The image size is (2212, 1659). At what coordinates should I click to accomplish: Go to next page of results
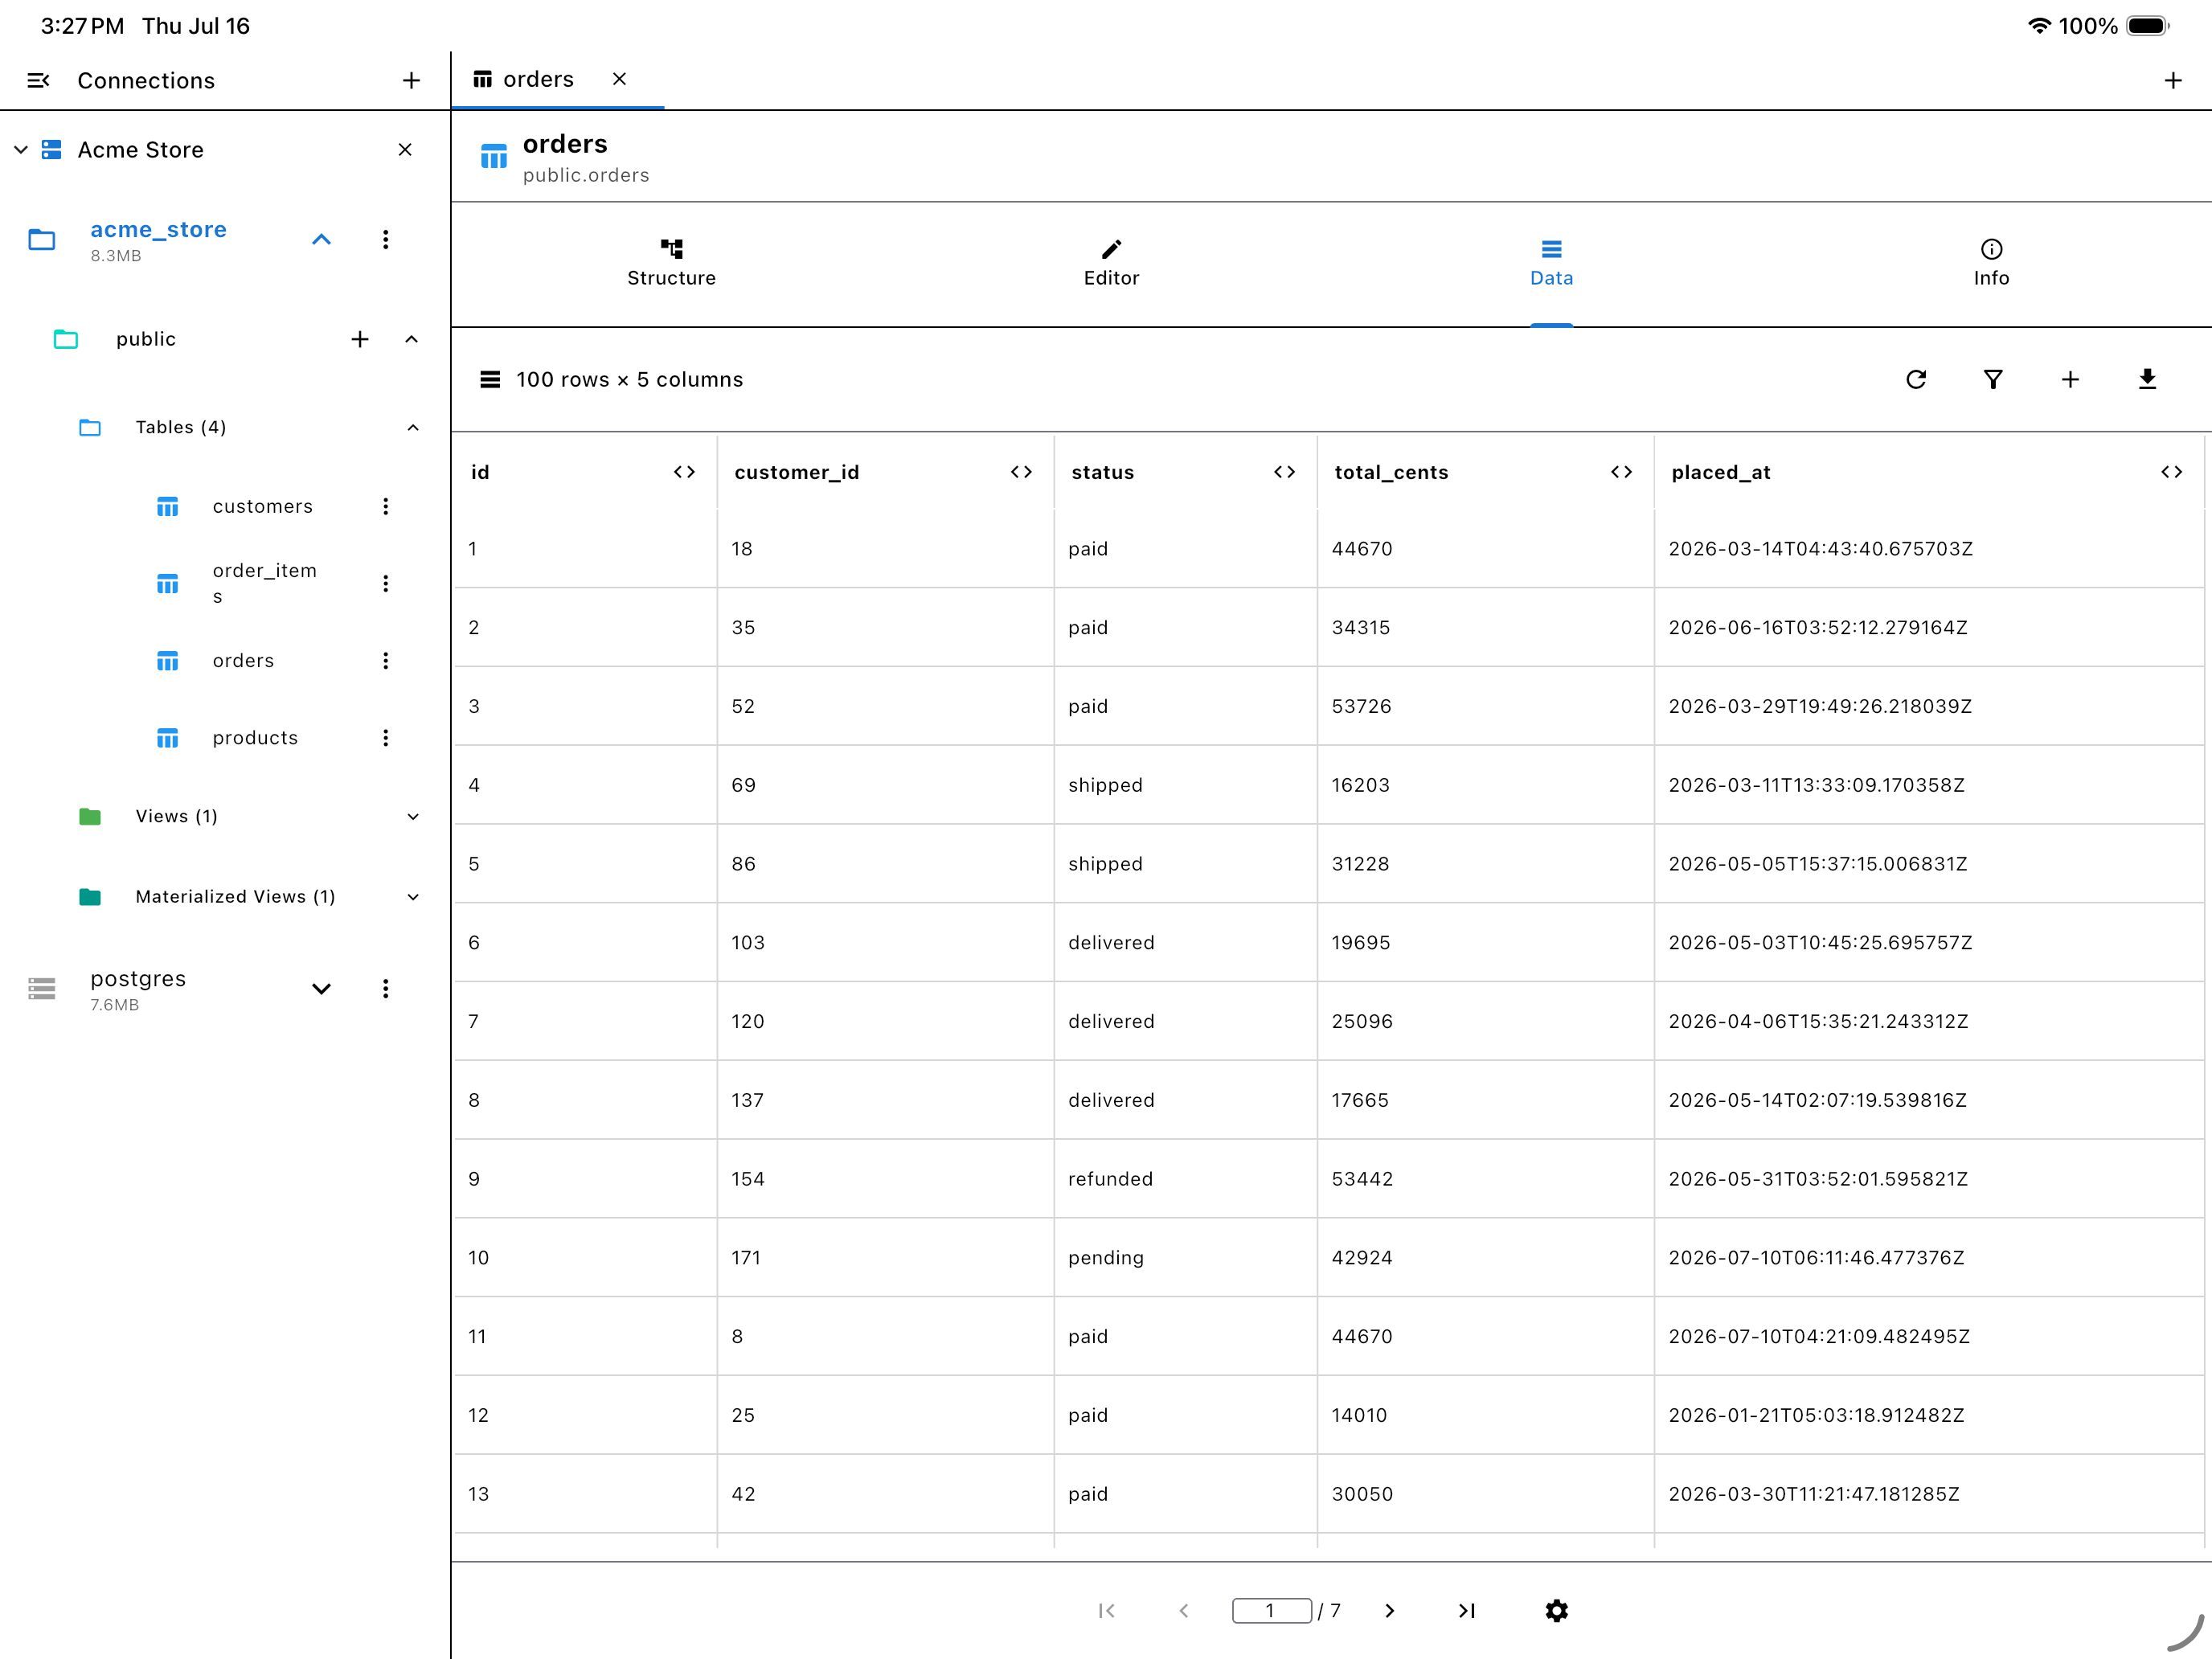[x=1389, y=1611]
